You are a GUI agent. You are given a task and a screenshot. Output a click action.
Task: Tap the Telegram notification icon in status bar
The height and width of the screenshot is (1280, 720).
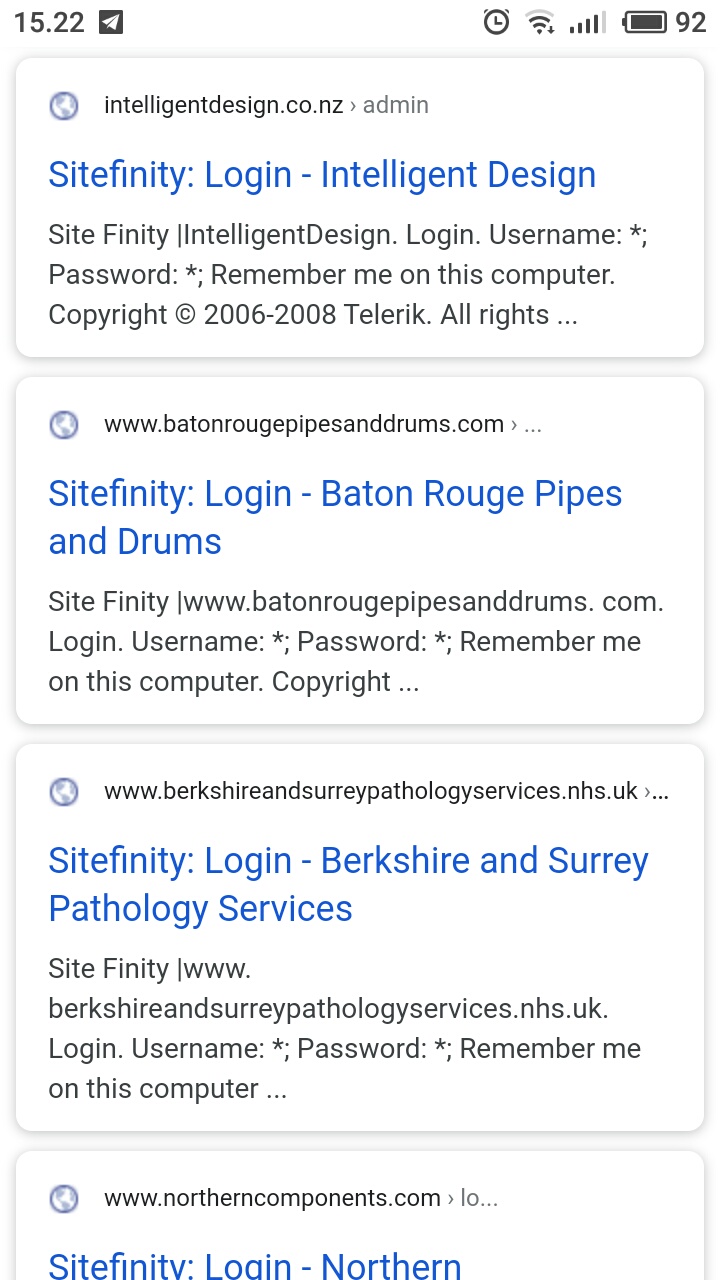(x=112, y=22)
